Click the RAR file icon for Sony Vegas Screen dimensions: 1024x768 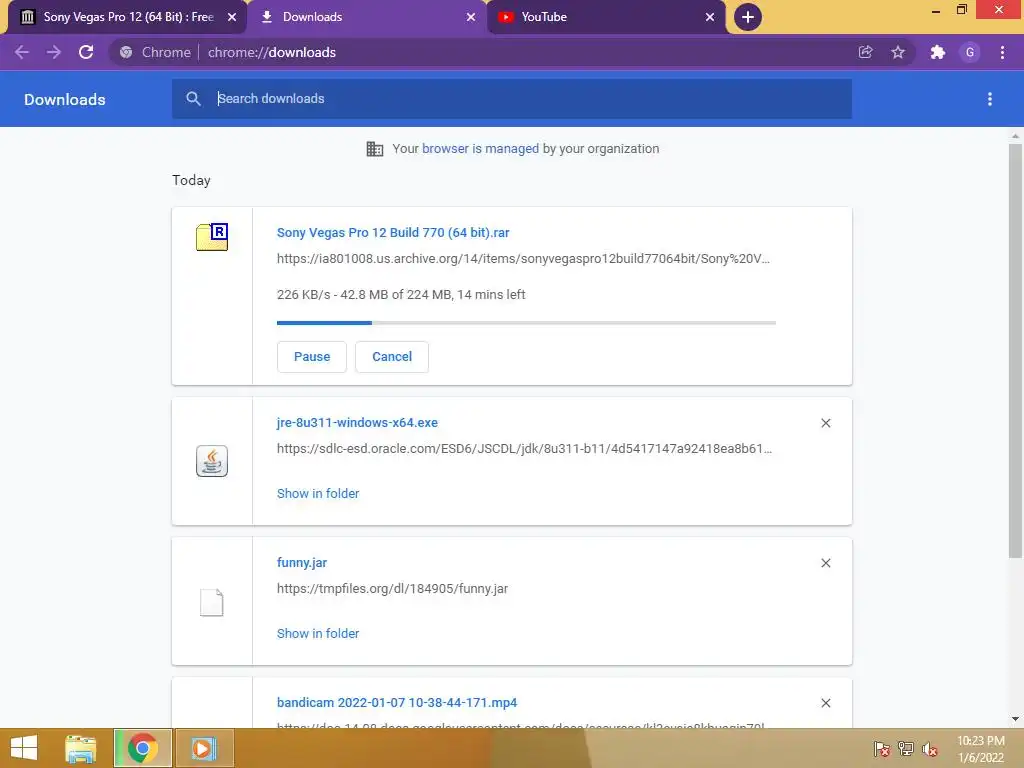212,237
